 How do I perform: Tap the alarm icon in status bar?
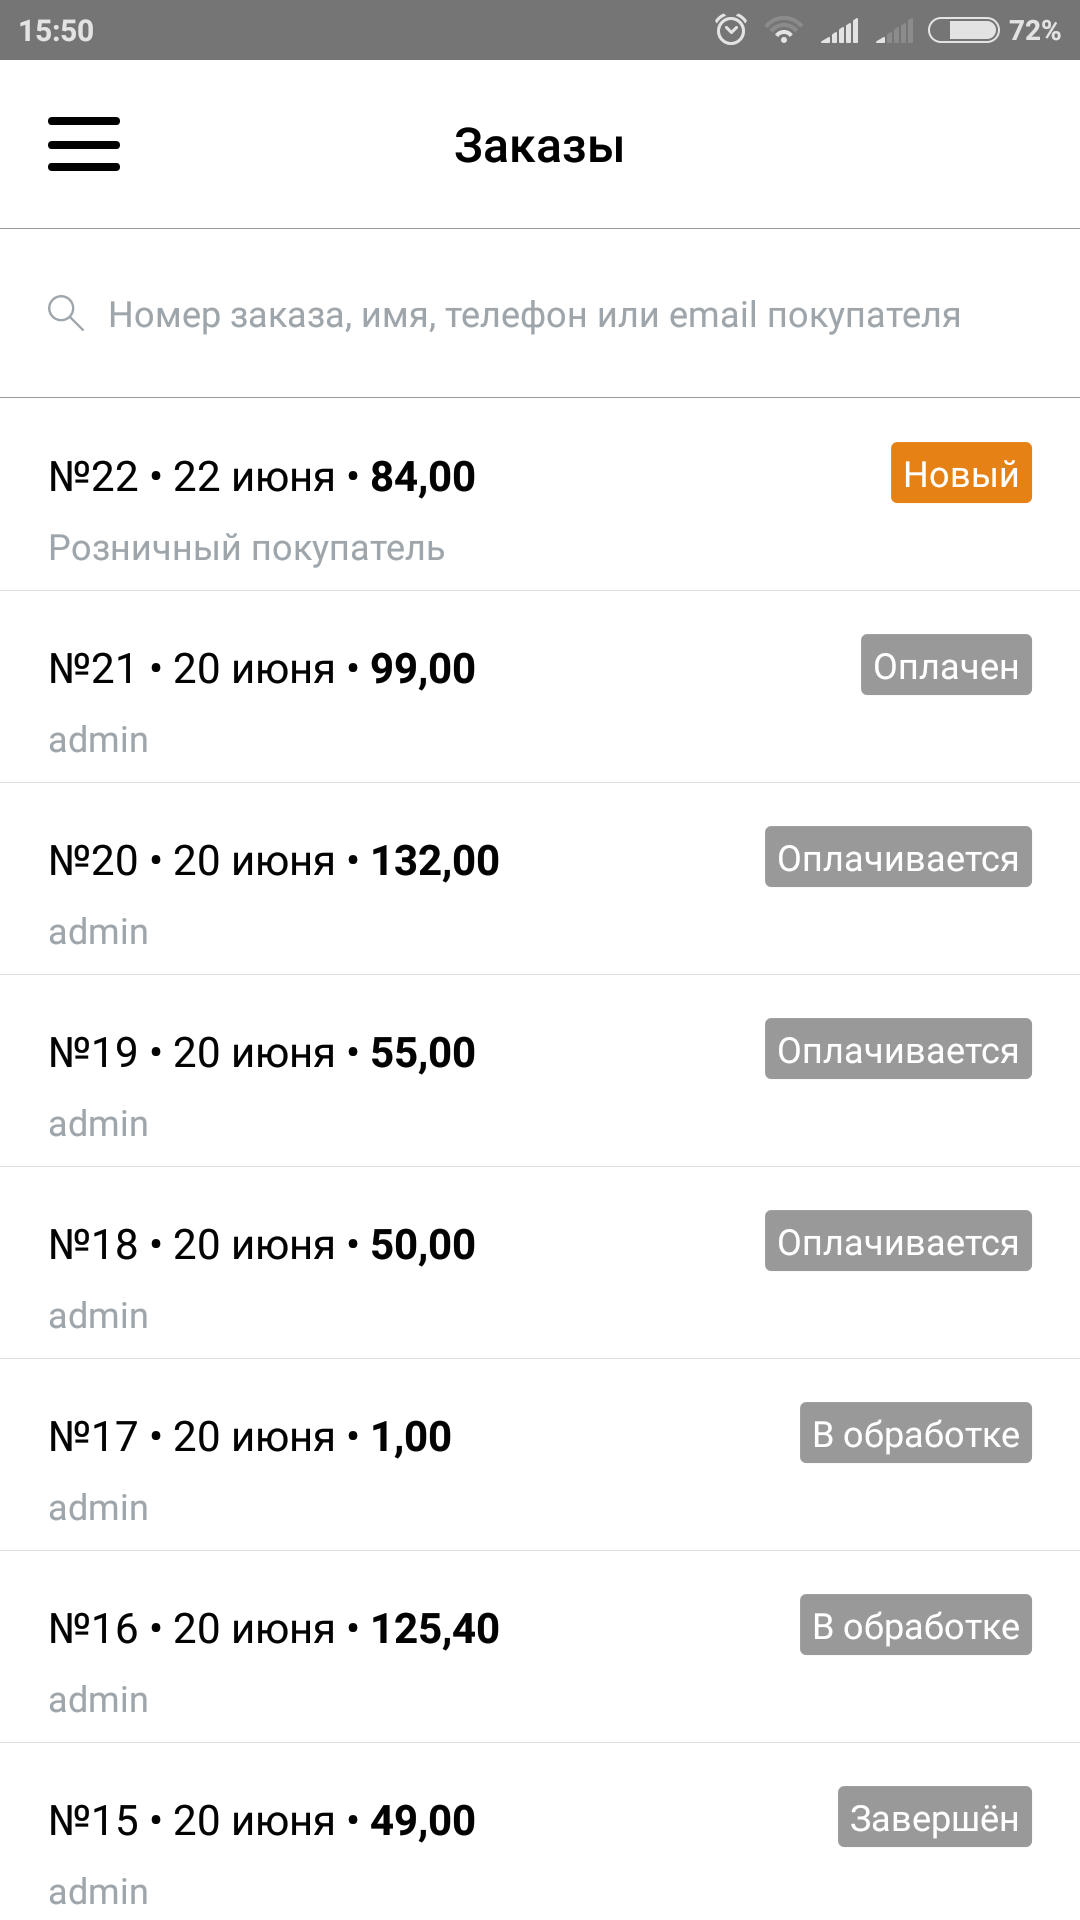click(731, 30)
